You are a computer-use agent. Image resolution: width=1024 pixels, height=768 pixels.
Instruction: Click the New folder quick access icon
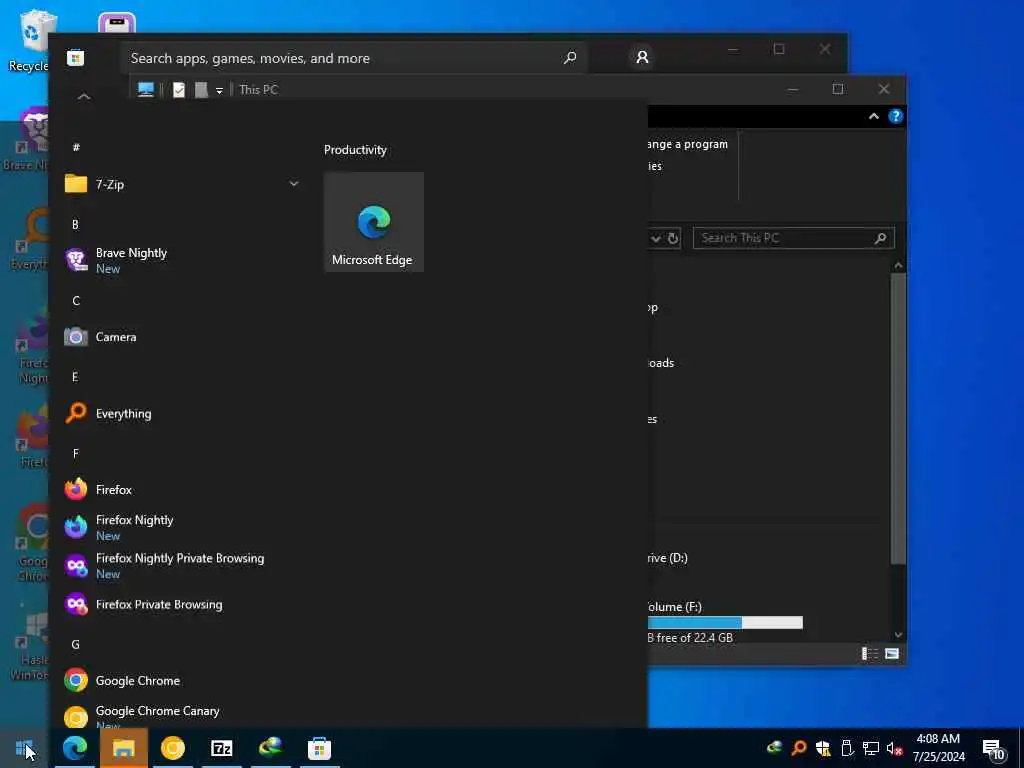click(x=201, y=89)
